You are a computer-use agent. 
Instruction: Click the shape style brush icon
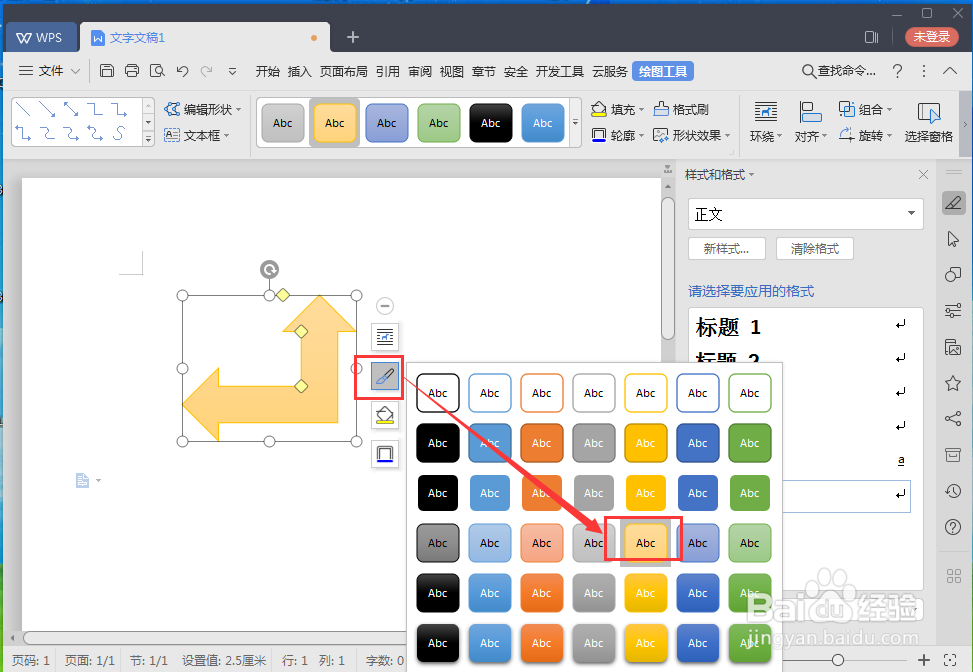click(385, 377)
